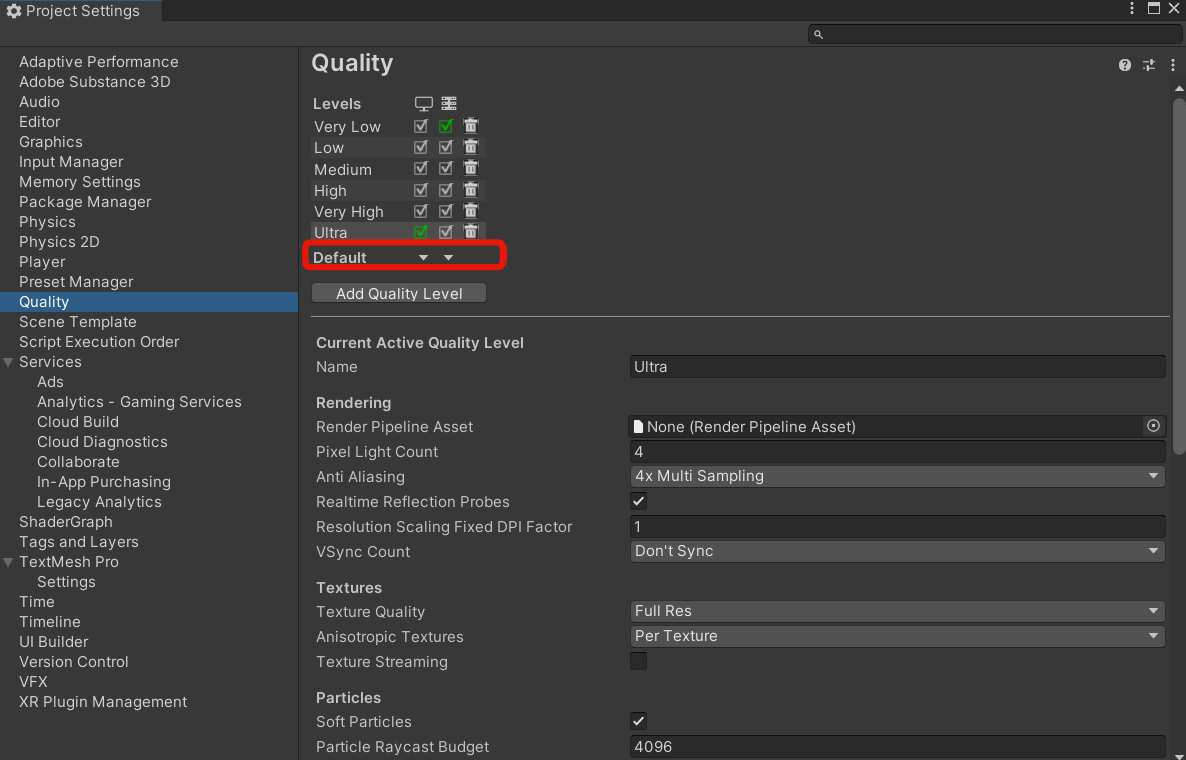The width and height of the screenshot is (1186, 760).
Task: Click the Add Quality Level button
Action: (x=399, y=293)
